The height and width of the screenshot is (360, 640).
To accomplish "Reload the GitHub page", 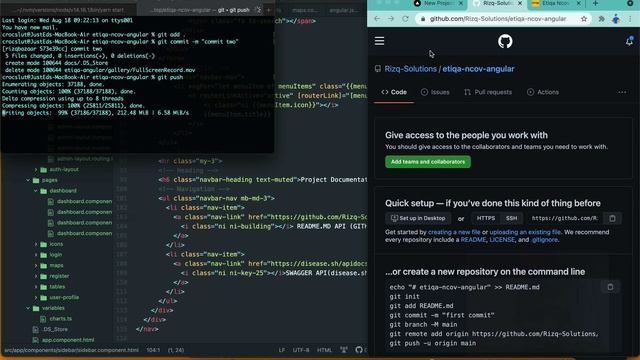I will click(405, 19).
